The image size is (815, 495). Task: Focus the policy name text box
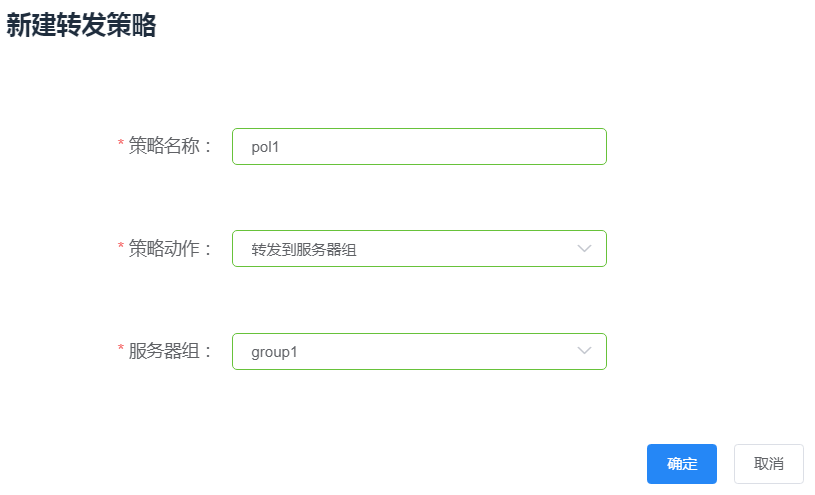coord(419,146)
